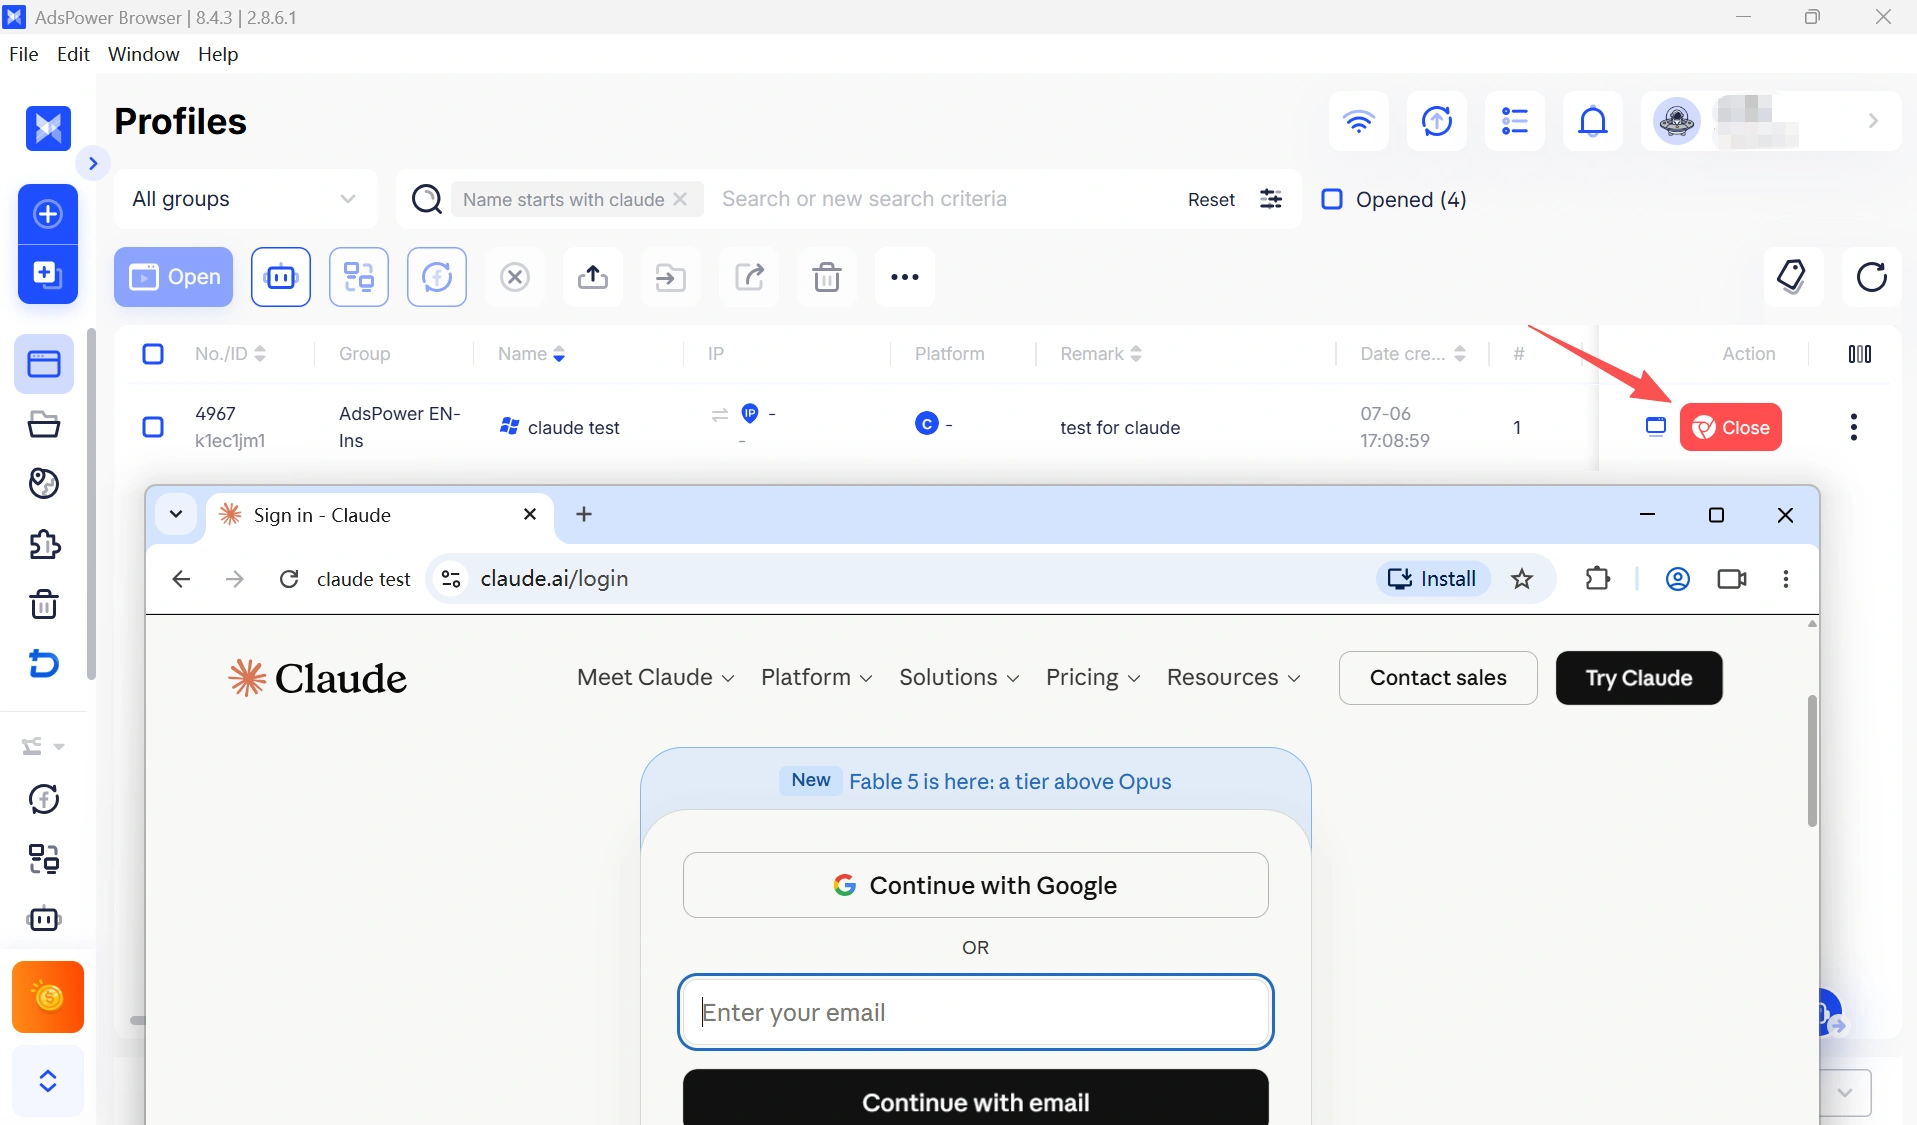Refresh the profile list

pos(1872,277)
